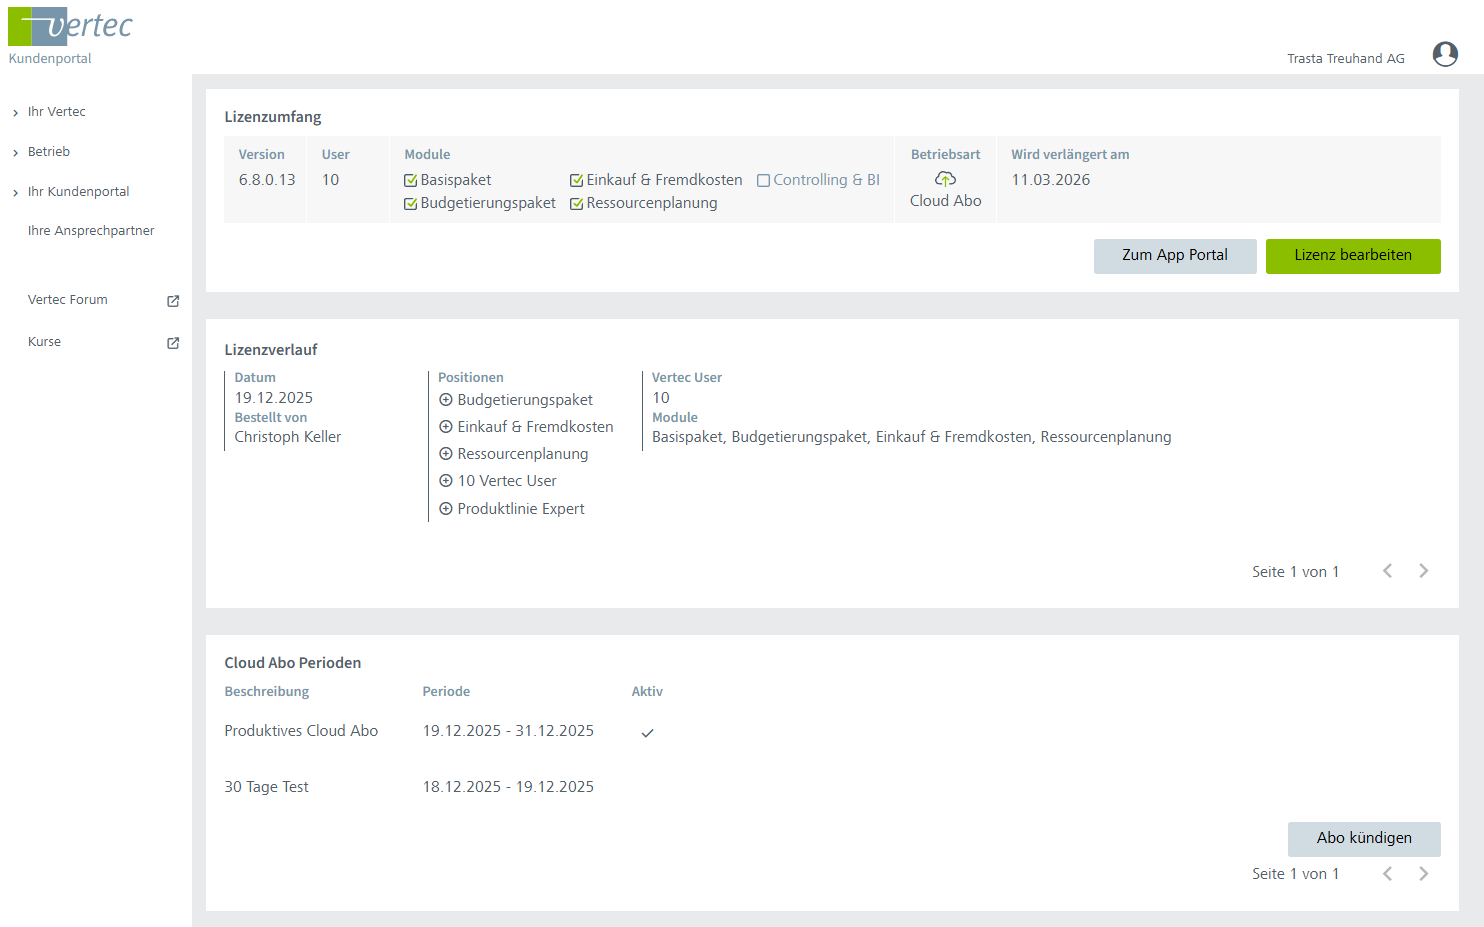The height and width of the screenshot is (927, 1484).
Task: Click the external link icon beside Vertec Forum
Action: pos(173,301)
